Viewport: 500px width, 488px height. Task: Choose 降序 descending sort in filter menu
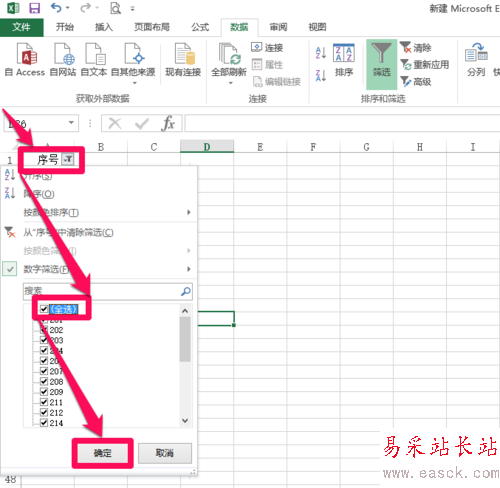[100, 194]
